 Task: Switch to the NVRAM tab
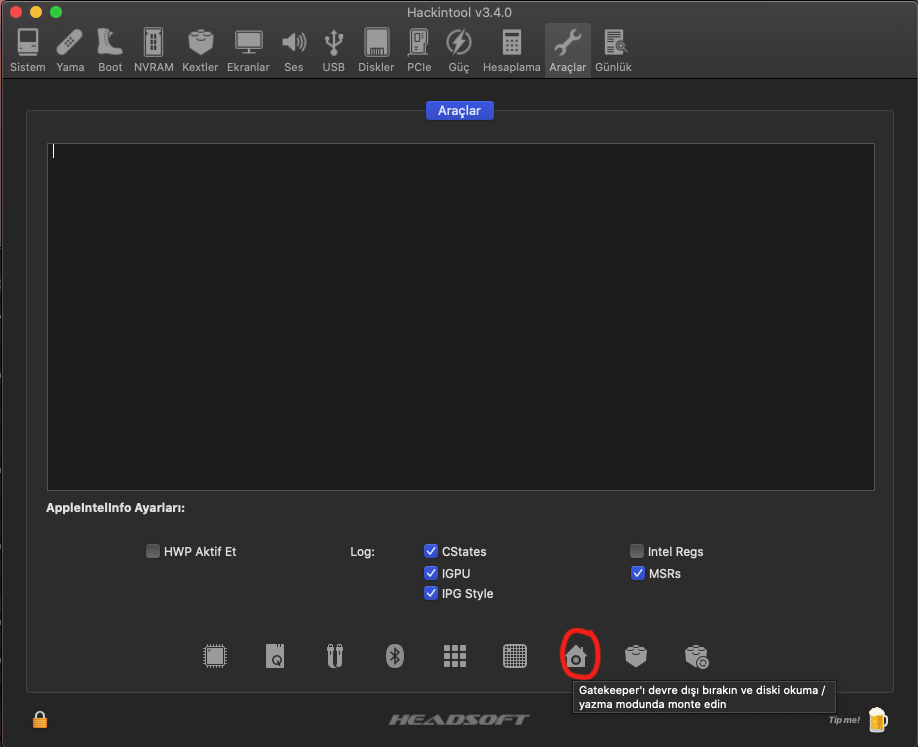pyautogui.click(x=153, y=50)
